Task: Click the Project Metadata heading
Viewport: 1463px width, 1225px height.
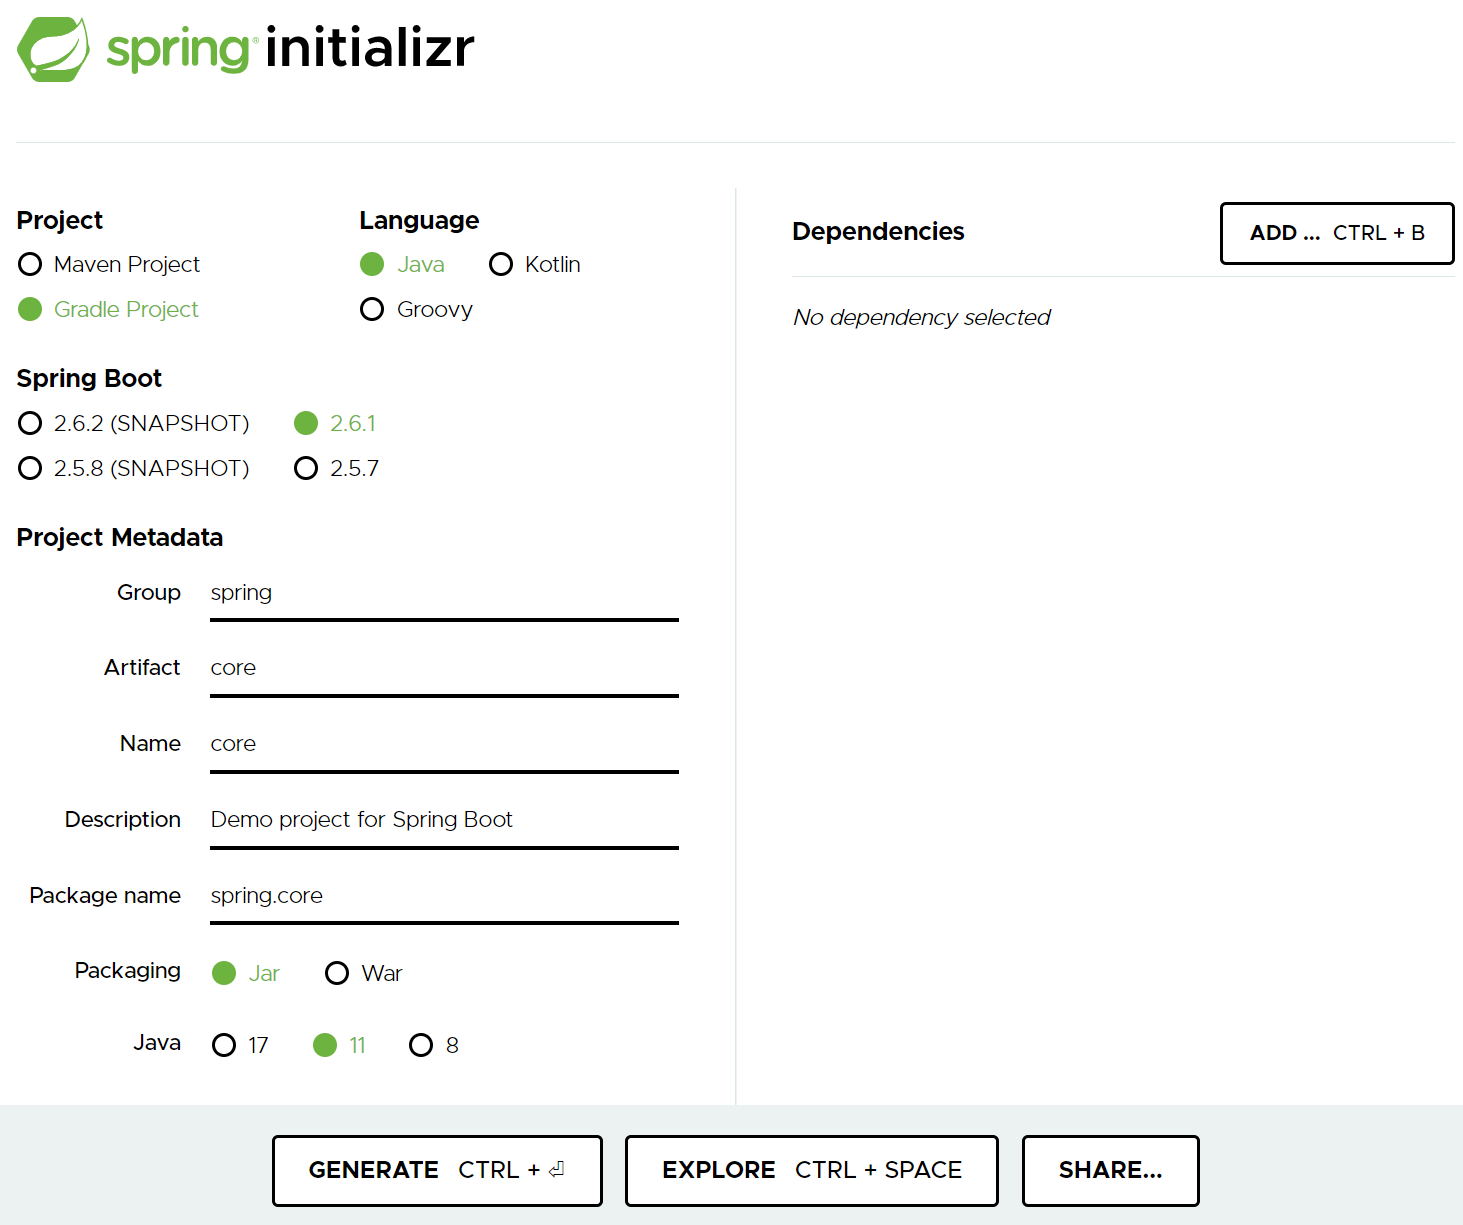Action: point(120,538)
